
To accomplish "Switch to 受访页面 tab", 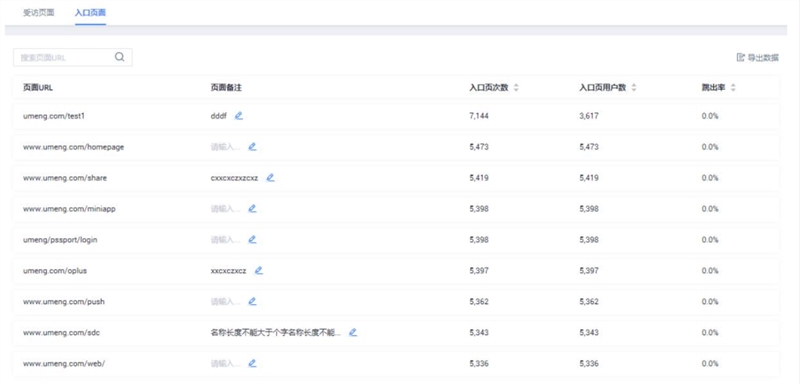I will click(38, 13).
